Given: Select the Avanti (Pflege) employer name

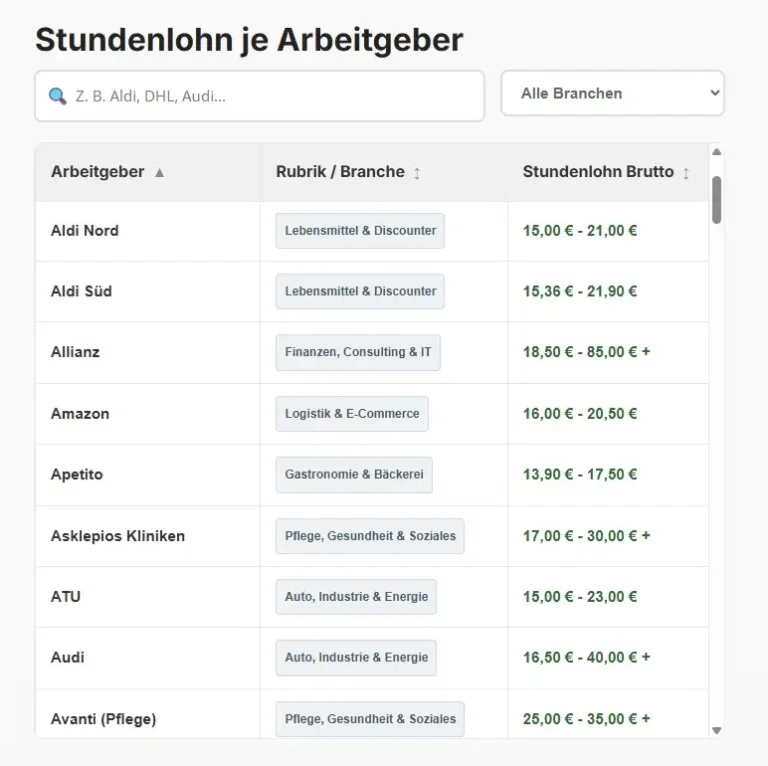Looking at the screenshot, I should point(104,719).
